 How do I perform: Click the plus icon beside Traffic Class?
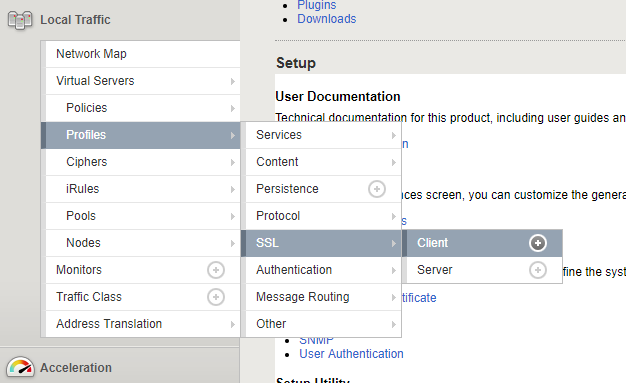tap(216, 297)
